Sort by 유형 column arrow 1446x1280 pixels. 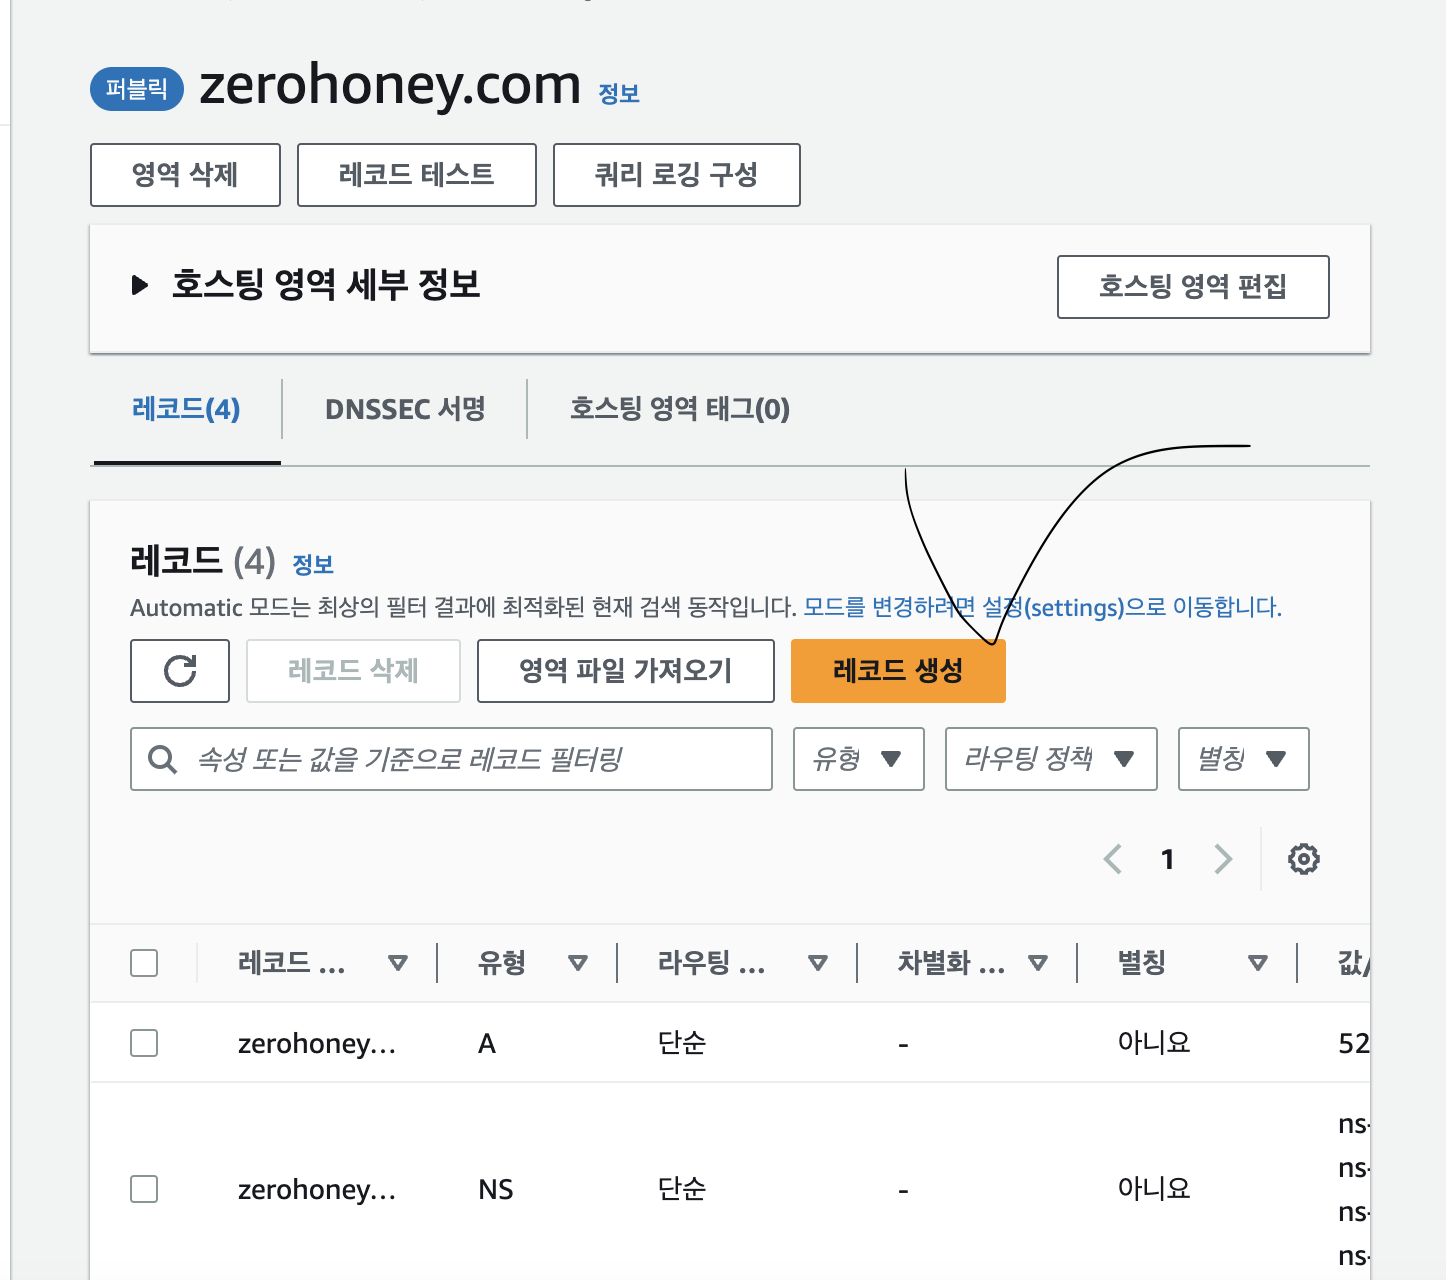click(577, 963)
